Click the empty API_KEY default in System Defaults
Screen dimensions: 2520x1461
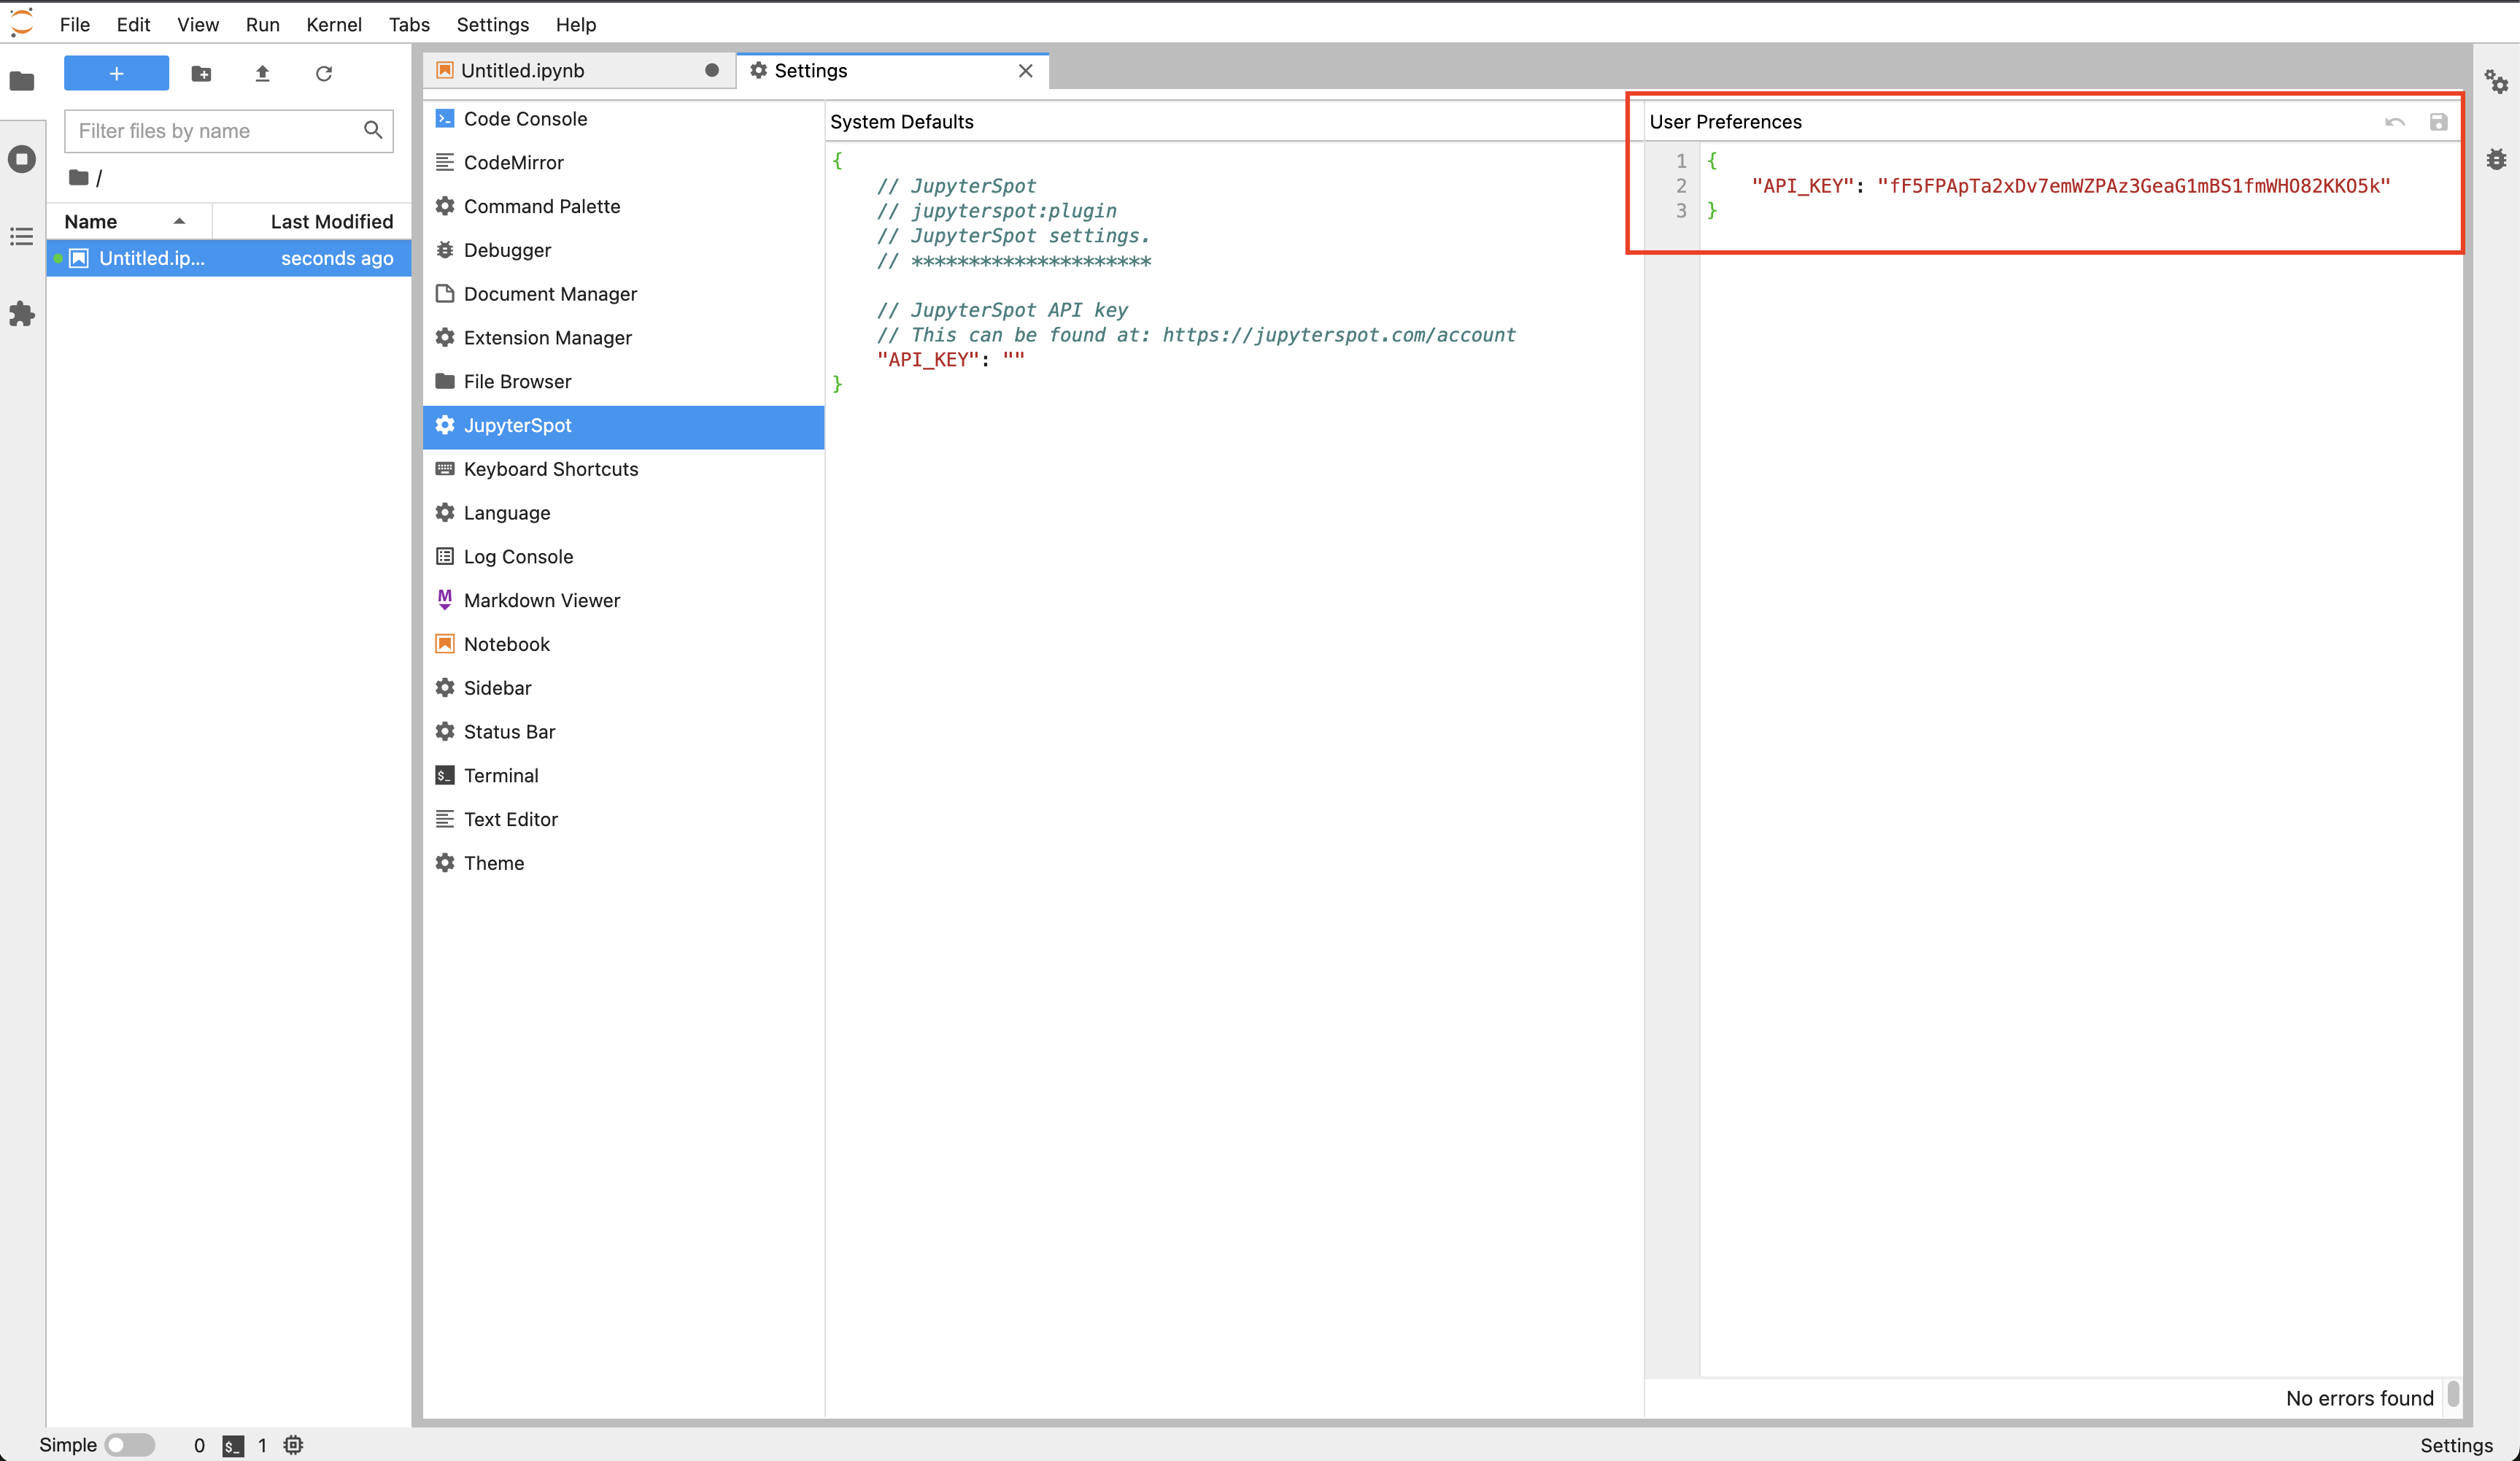(x=1013, y=359)
